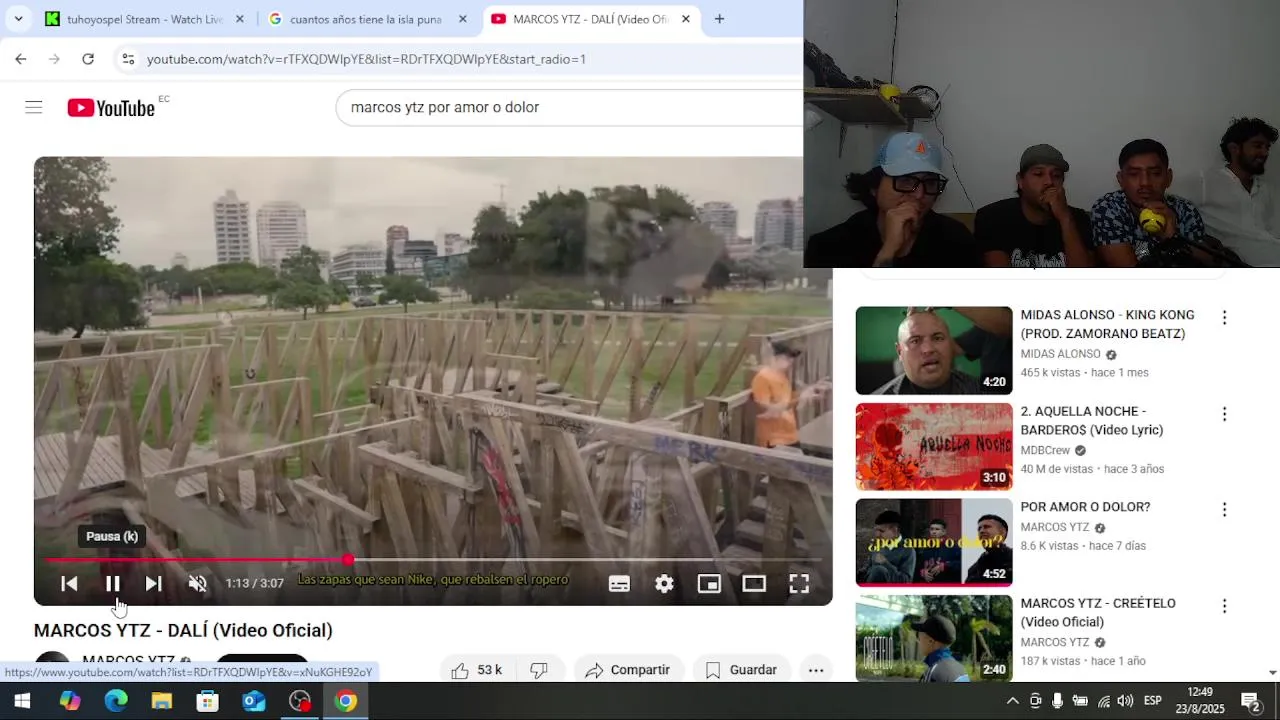The image size is (1280, 720).
Task: Open the YouTube hamburger guide menu
Action: click(x=34, y=107)
